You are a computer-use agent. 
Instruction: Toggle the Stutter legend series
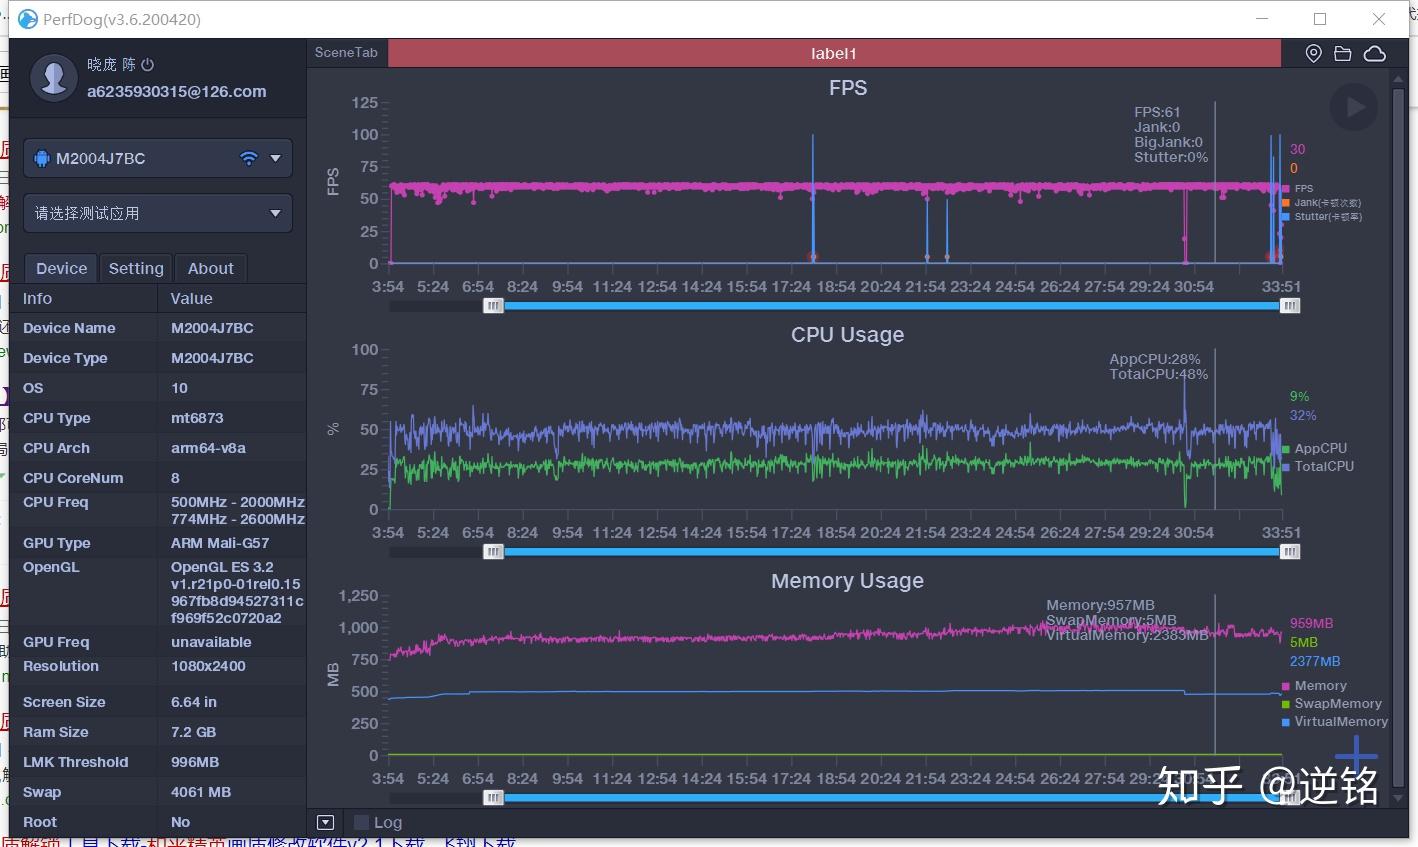tap(1321, 216)
